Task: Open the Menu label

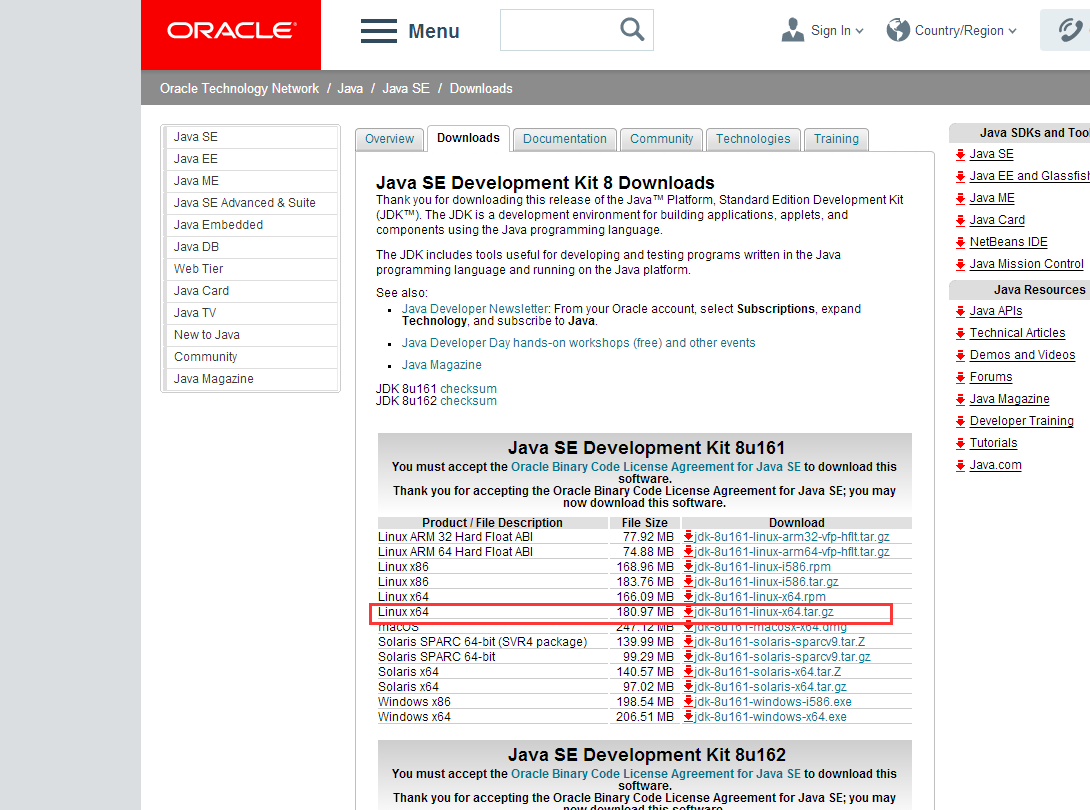Action: (x=434, y=31)
